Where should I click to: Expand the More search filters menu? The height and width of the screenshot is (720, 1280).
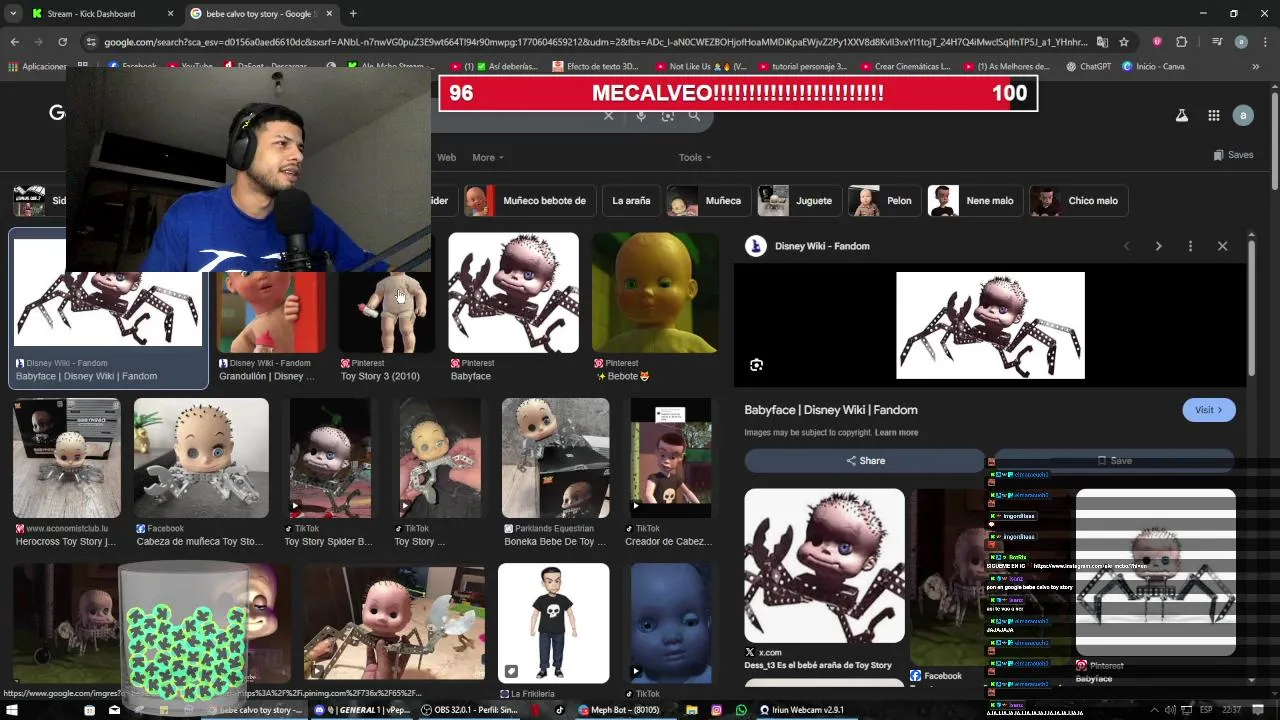pyautogui.click(x=487, y=157)
